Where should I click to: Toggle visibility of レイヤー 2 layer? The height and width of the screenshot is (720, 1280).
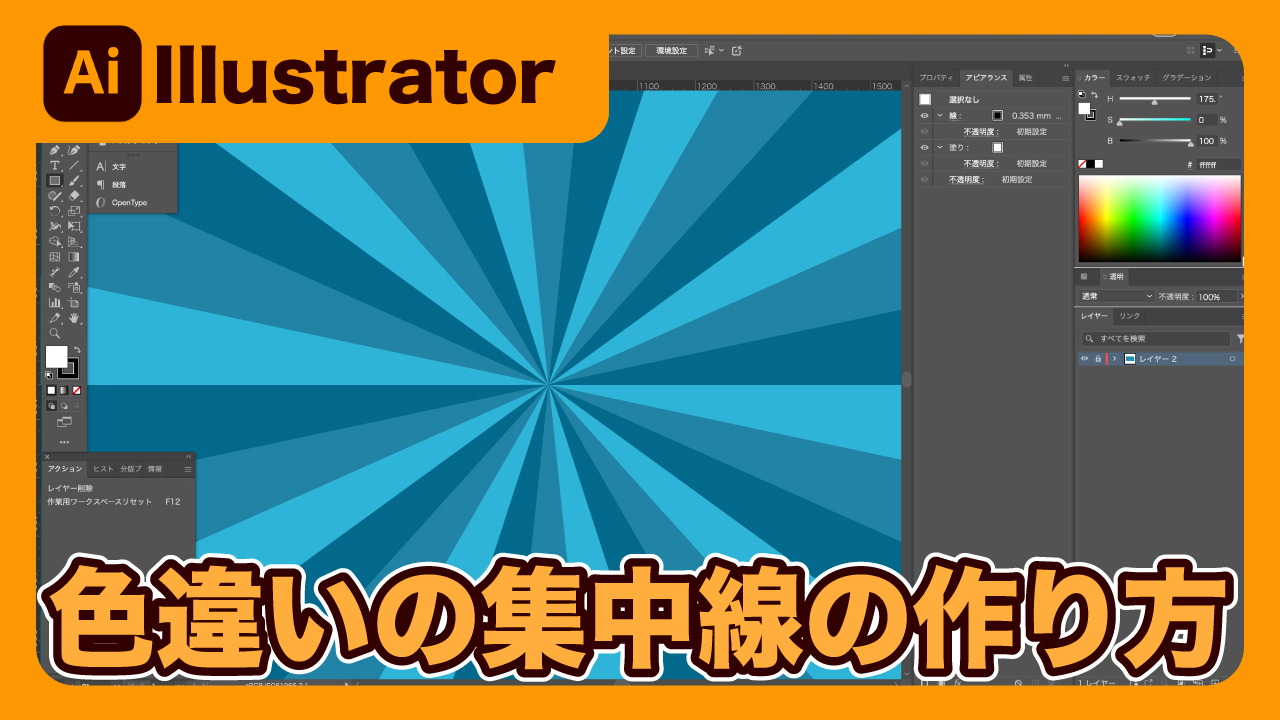tap(1085, 359)
